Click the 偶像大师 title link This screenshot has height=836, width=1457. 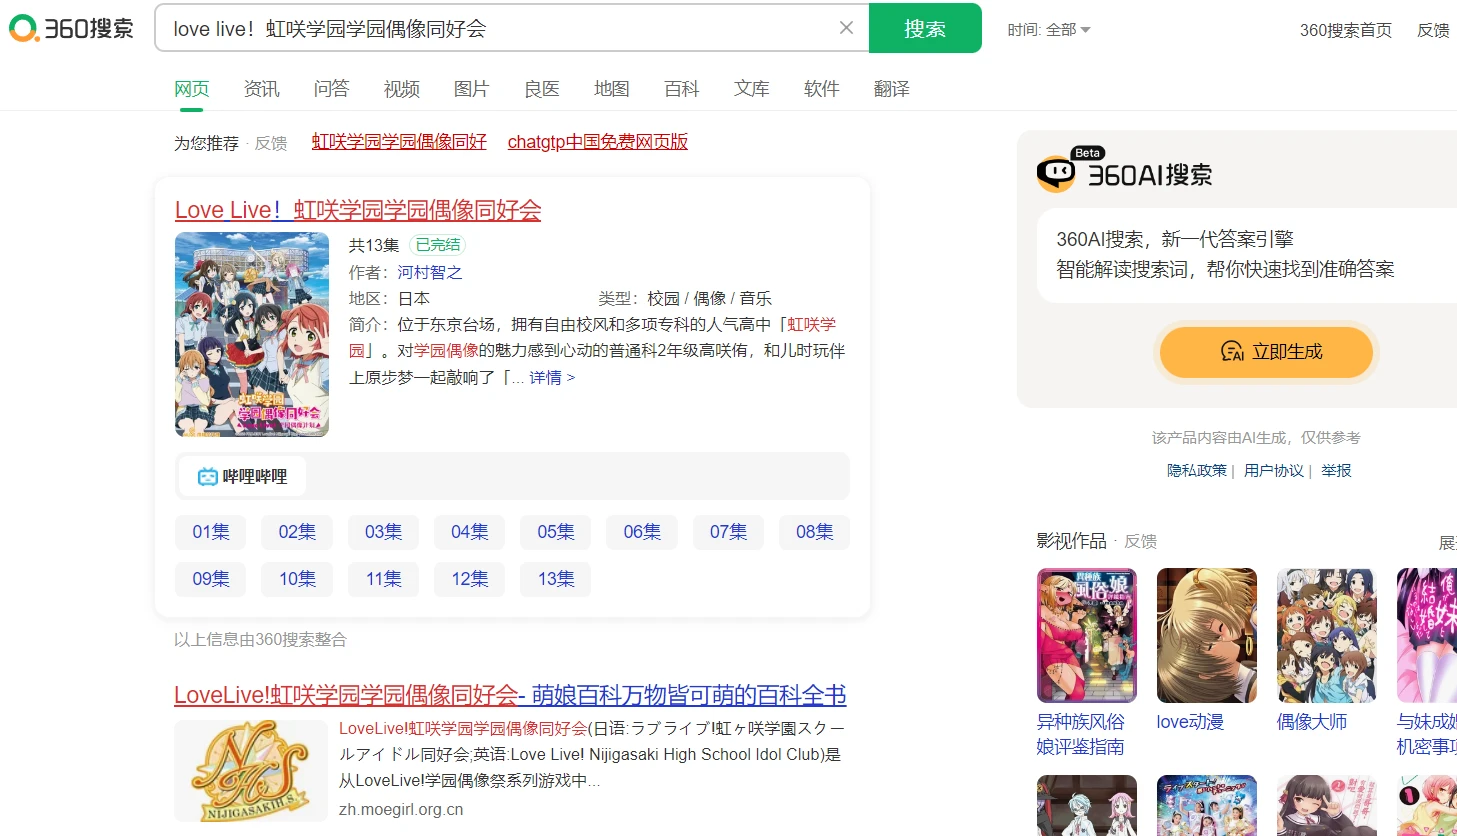click(x=1312, y=722)
